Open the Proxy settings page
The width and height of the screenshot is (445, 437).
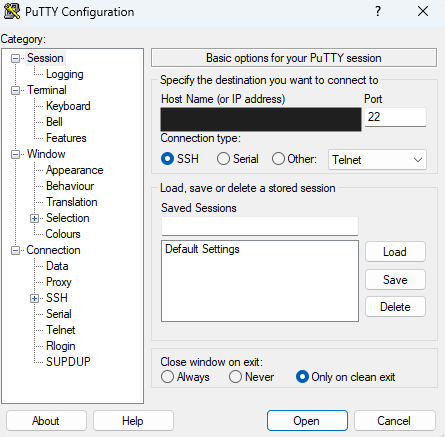(59, 282)
